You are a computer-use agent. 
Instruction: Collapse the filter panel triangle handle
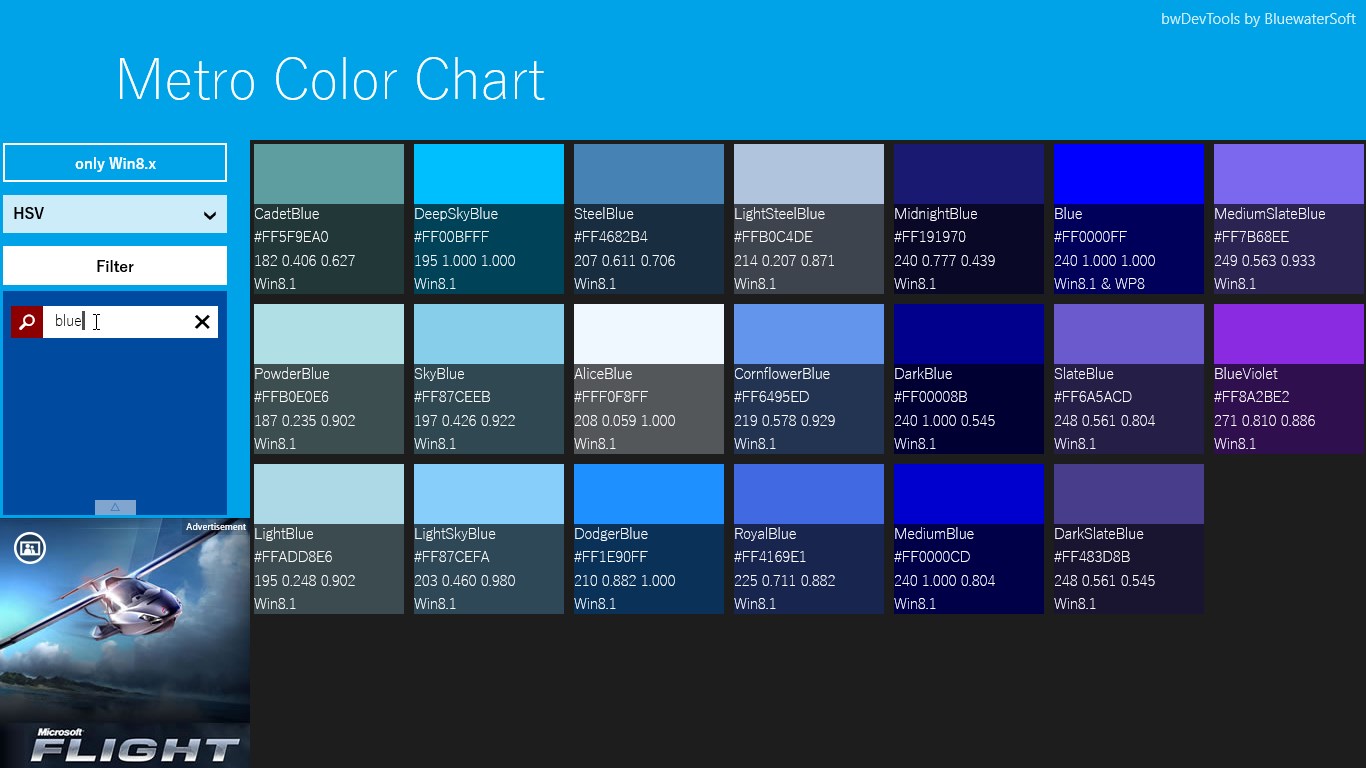[x=115, y=507]
